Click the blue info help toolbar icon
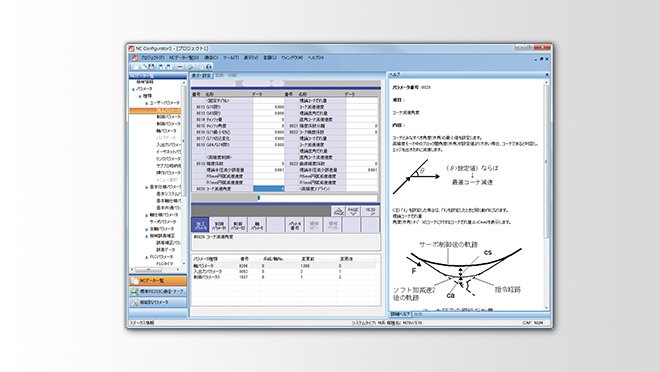This screenshot has width=660, height=372. pos(209,66)
